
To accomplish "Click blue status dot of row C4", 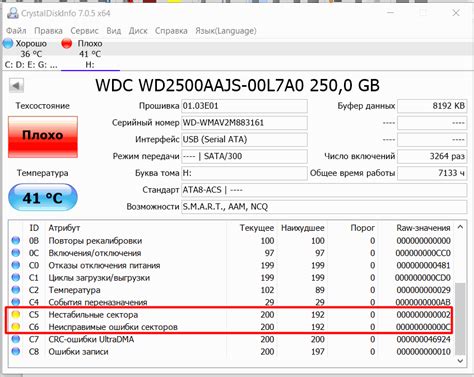I will click(x=16, y=302).
